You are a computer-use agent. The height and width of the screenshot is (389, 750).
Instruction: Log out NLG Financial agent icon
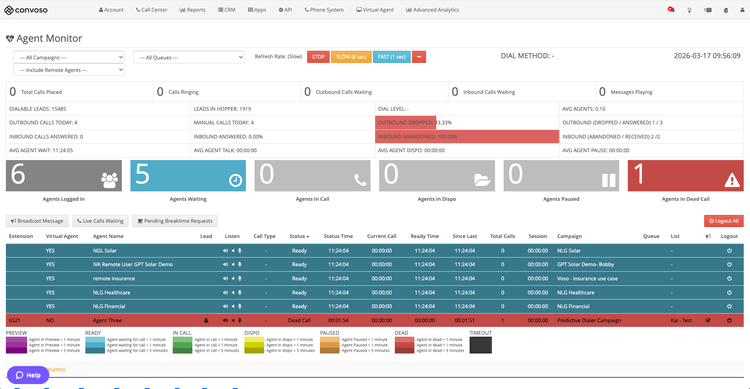(729, 306)
